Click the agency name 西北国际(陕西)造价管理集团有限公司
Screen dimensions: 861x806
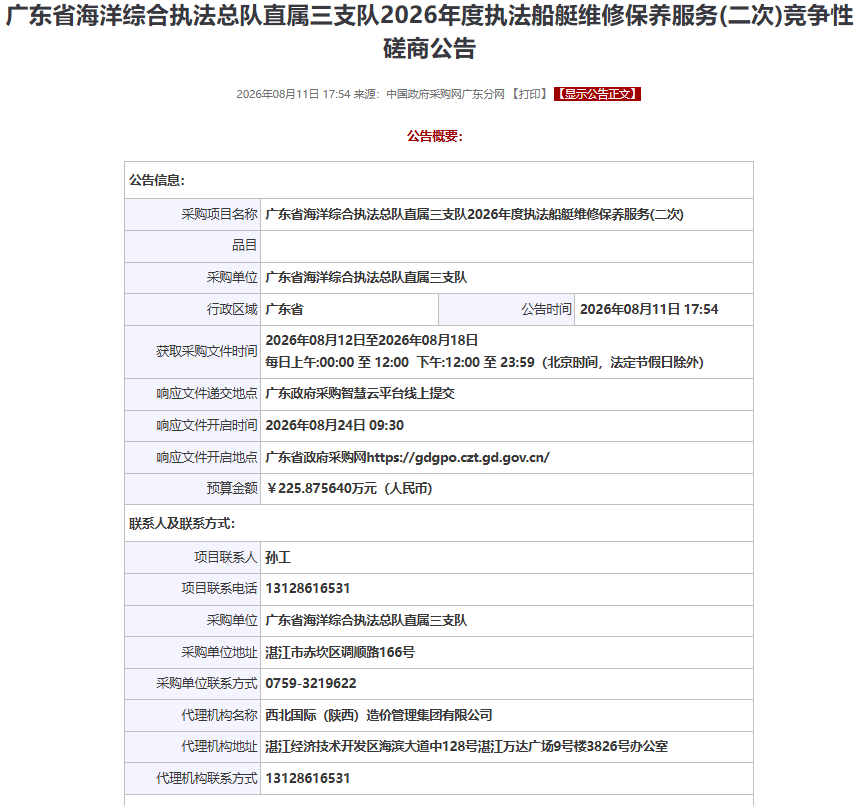pyautogui.click(x=379, y=715)
